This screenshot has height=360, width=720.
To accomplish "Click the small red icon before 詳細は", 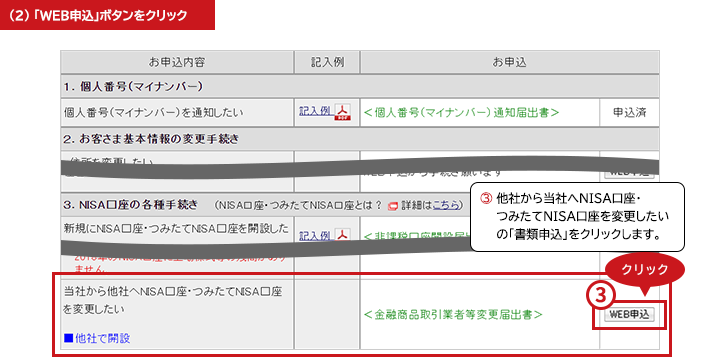I will (393, 206).
